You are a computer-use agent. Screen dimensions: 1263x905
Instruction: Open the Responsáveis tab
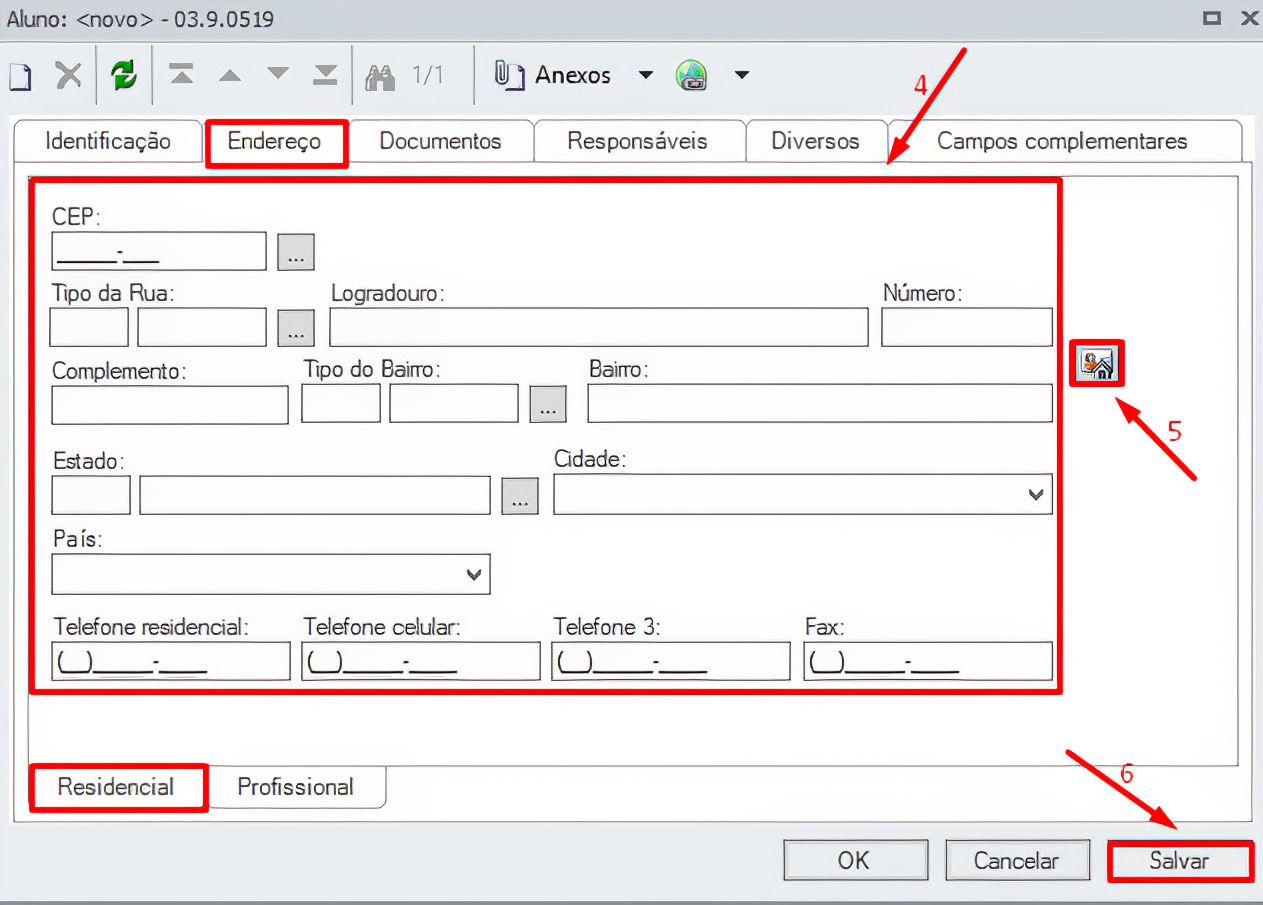click(637, 141)
